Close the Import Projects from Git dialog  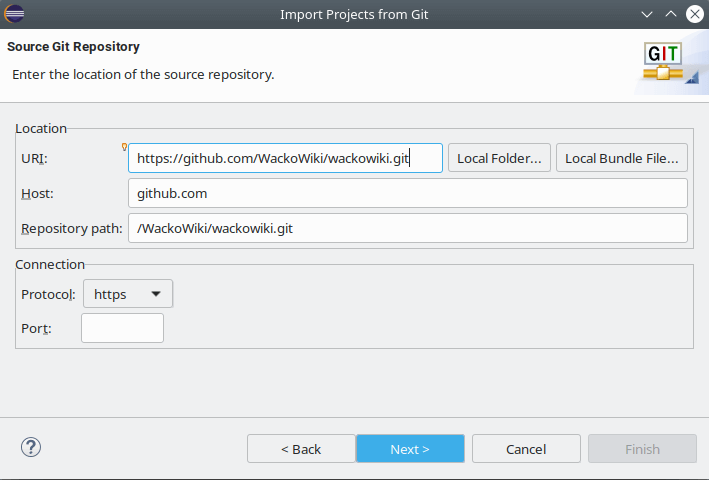(693, 14)
